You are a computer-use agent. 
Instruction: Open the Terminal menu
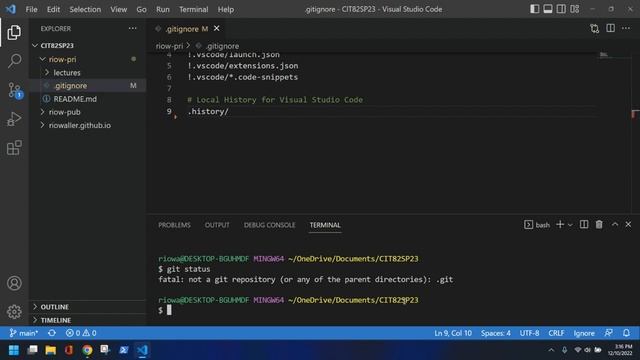193,9
